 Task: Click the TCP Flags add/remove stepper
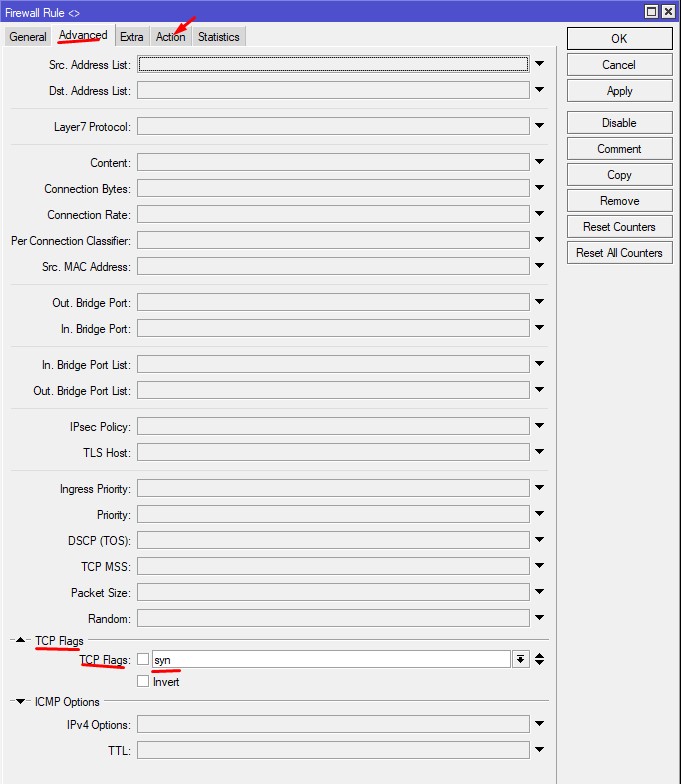tap(540, 659)
